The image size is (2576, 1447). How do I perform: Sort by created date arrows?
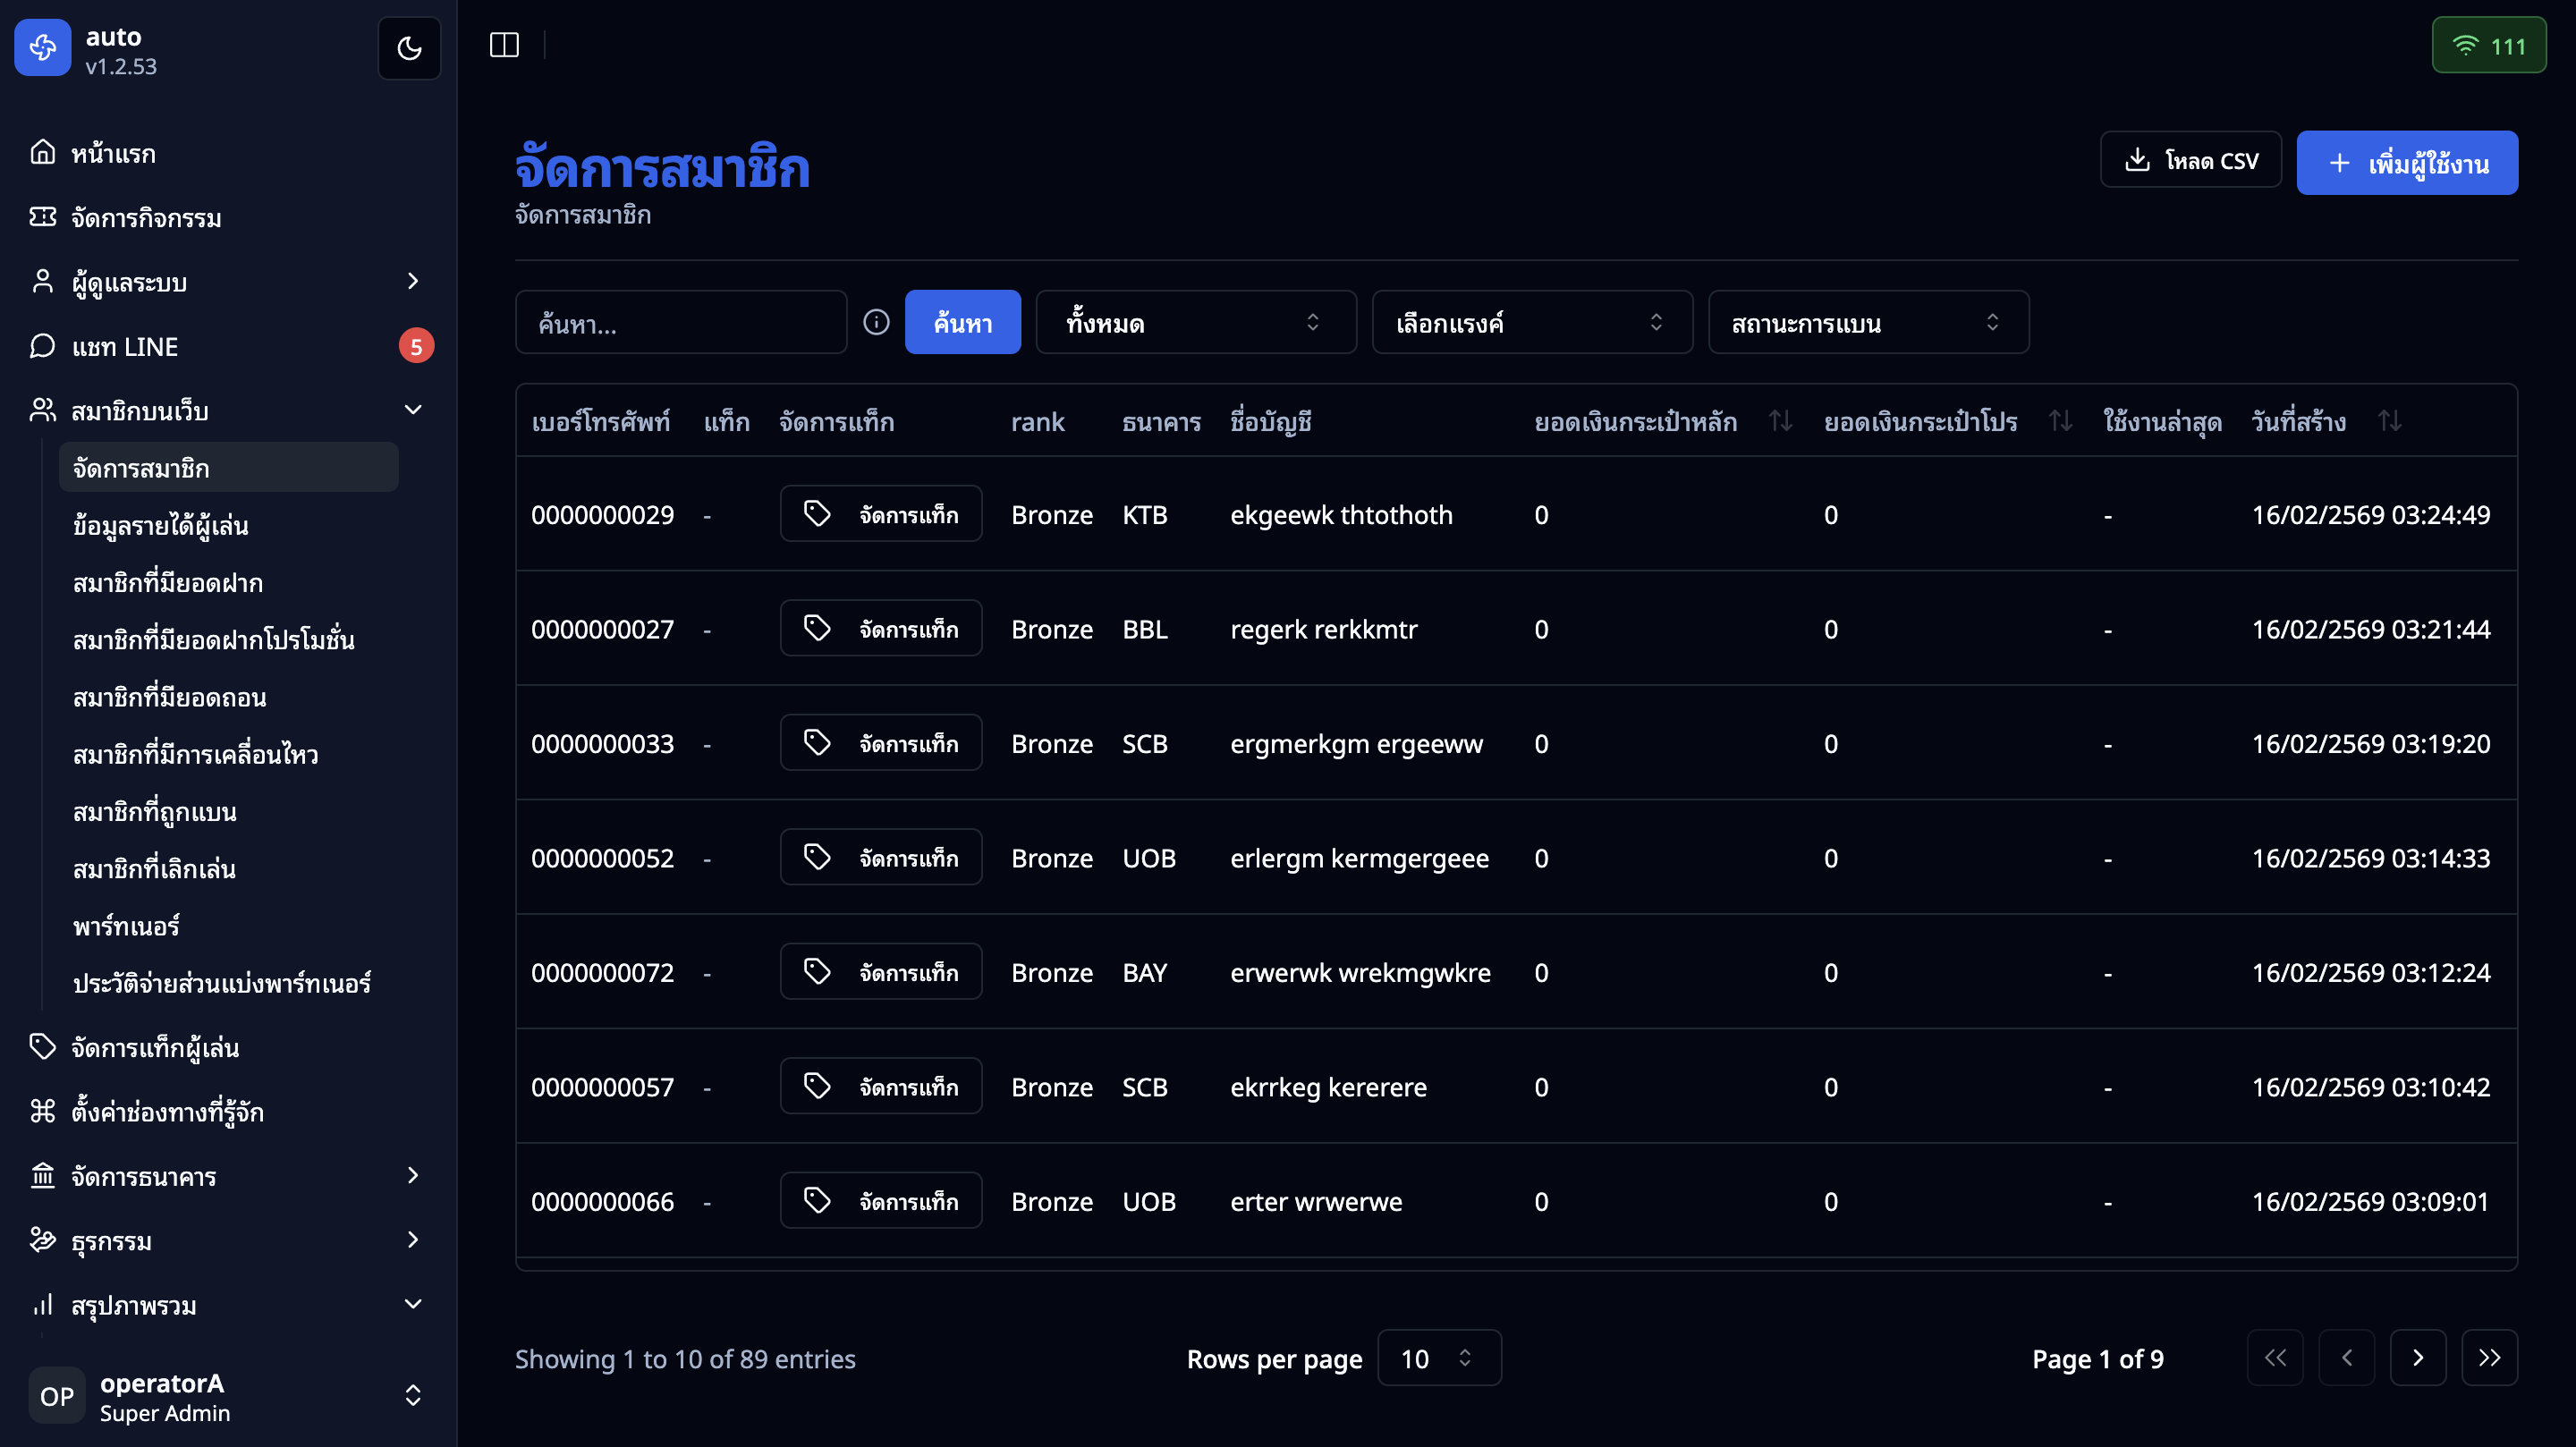(2389, 421)
